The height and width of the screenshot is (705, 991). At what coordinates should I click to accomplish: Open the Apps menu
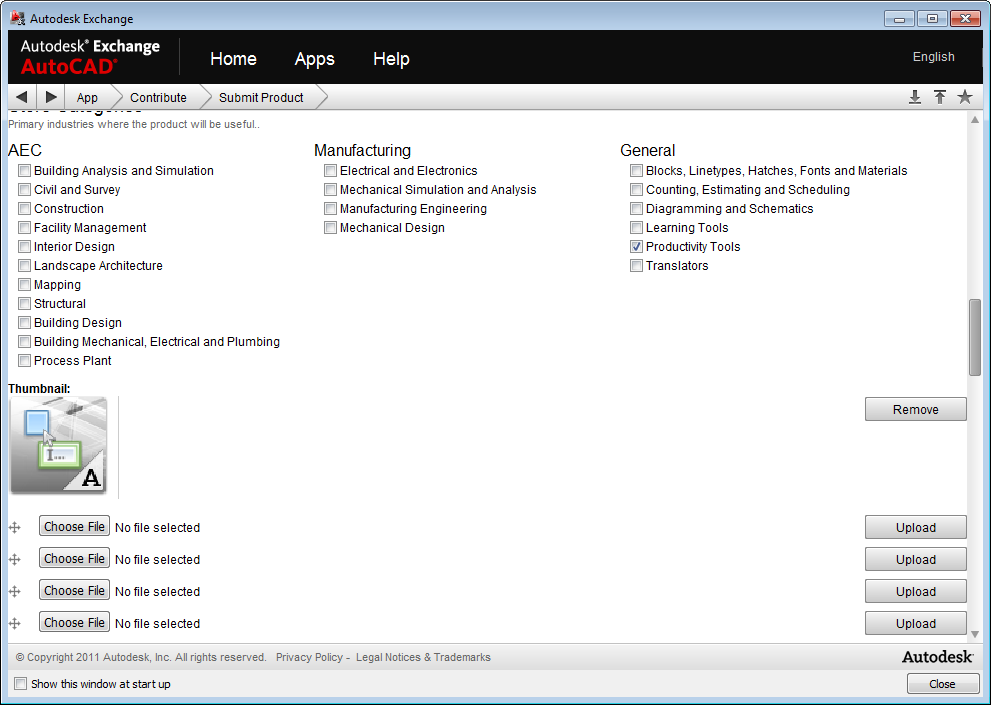(314, 59)
